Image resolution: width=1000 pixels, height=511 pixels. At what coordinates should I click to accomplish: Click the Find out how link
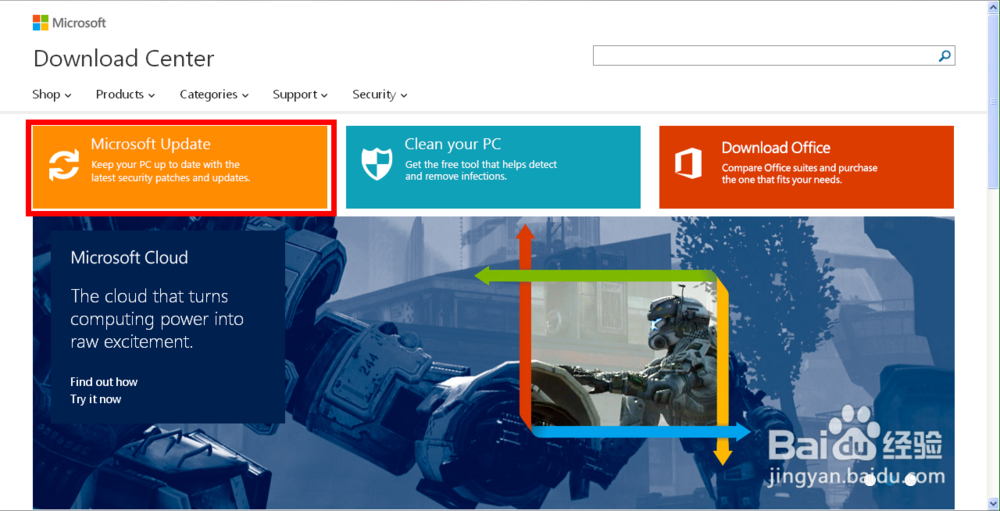pyautogui.click(x=104, y=382)
